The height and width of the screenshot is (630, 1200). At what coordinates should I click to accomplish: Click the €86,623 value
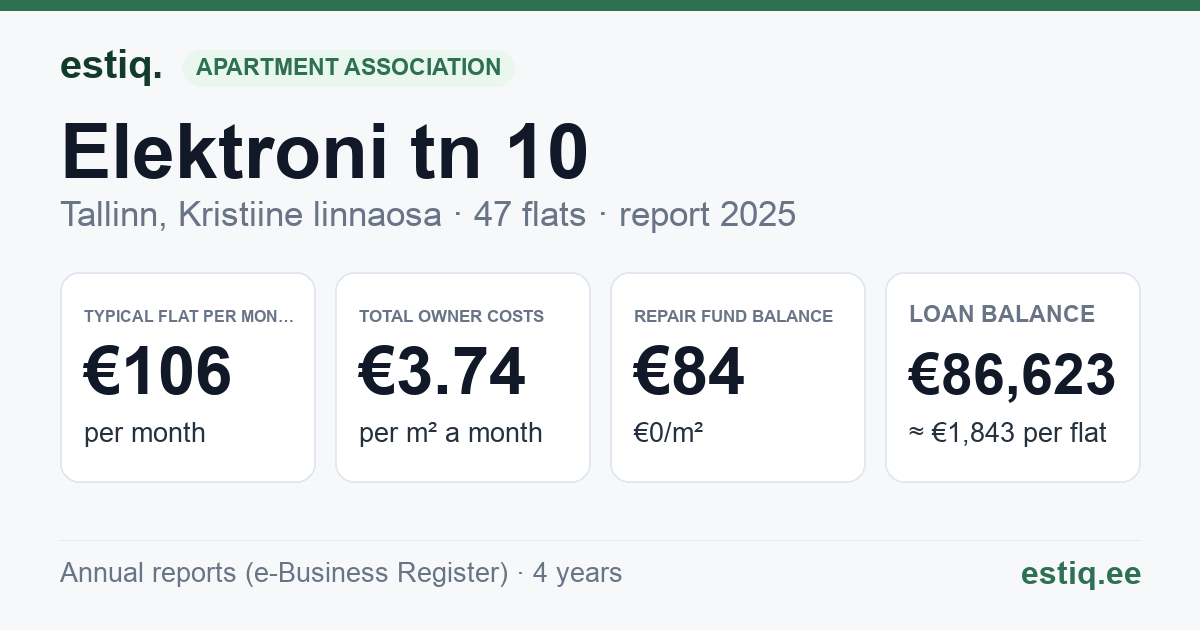pyautogui.click(x=1012, y=375)
